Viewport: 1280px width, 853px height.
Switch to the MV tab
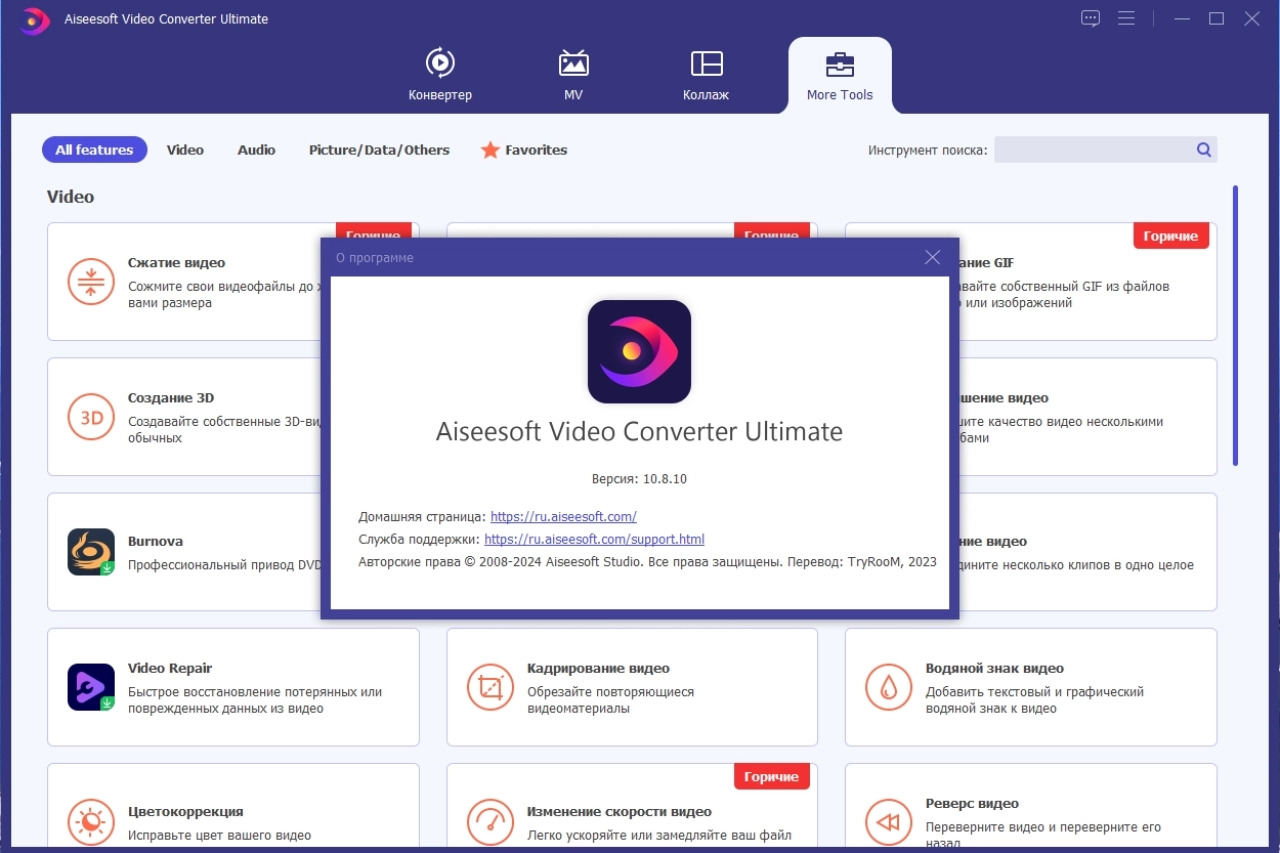point(573,75)
